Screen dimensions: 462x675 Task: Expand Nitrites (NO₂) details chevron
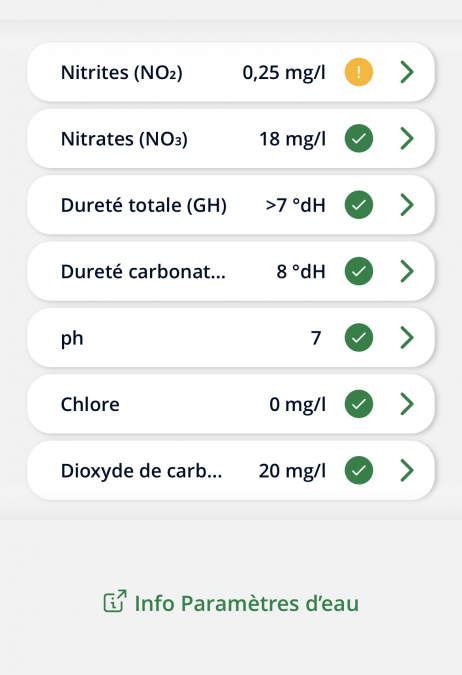(x=407, y=72)
